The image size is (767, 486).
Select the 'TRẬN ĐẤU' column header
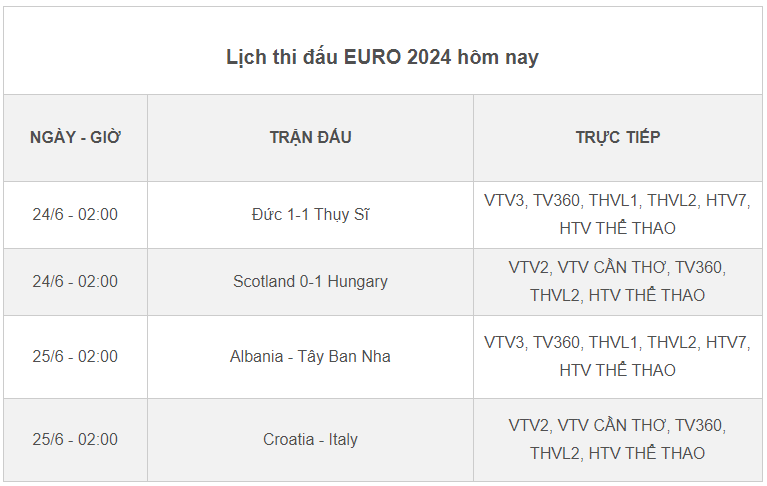(310, 138)
